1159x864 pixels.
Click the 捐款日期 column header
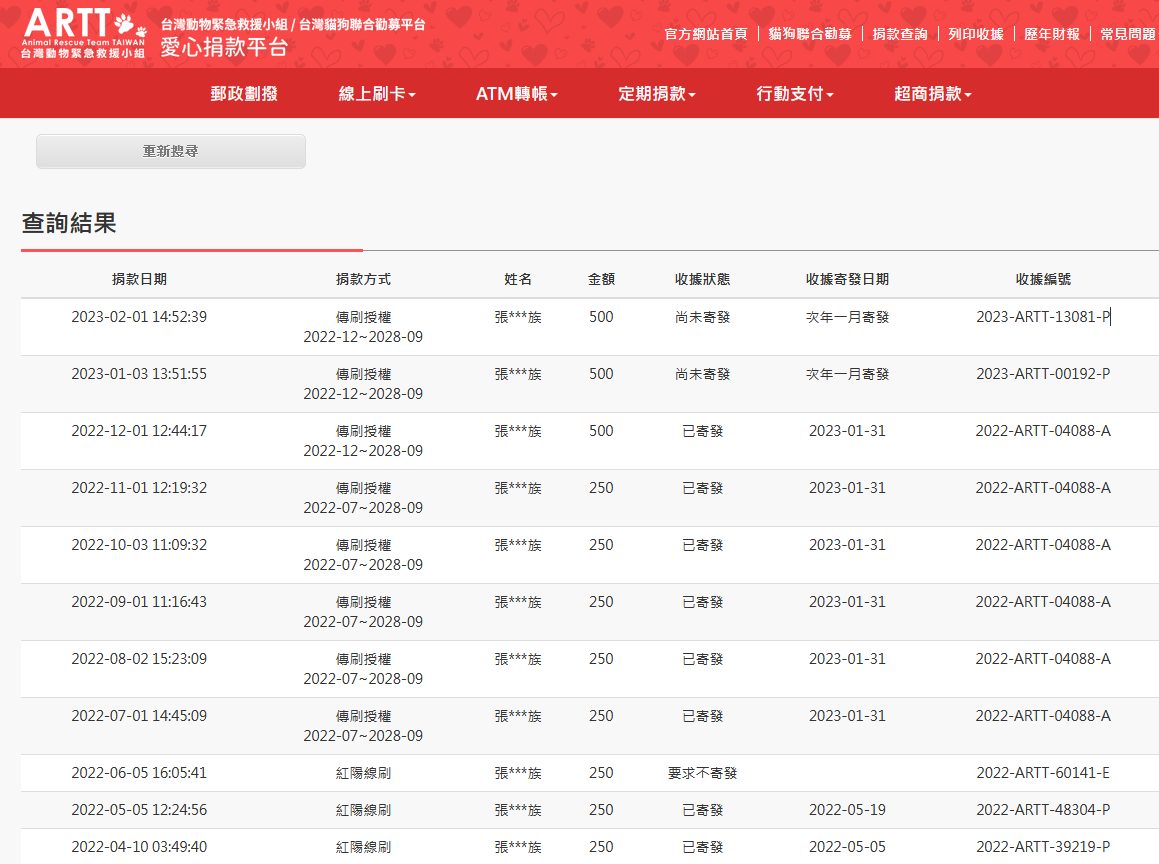tap(139, 280)
